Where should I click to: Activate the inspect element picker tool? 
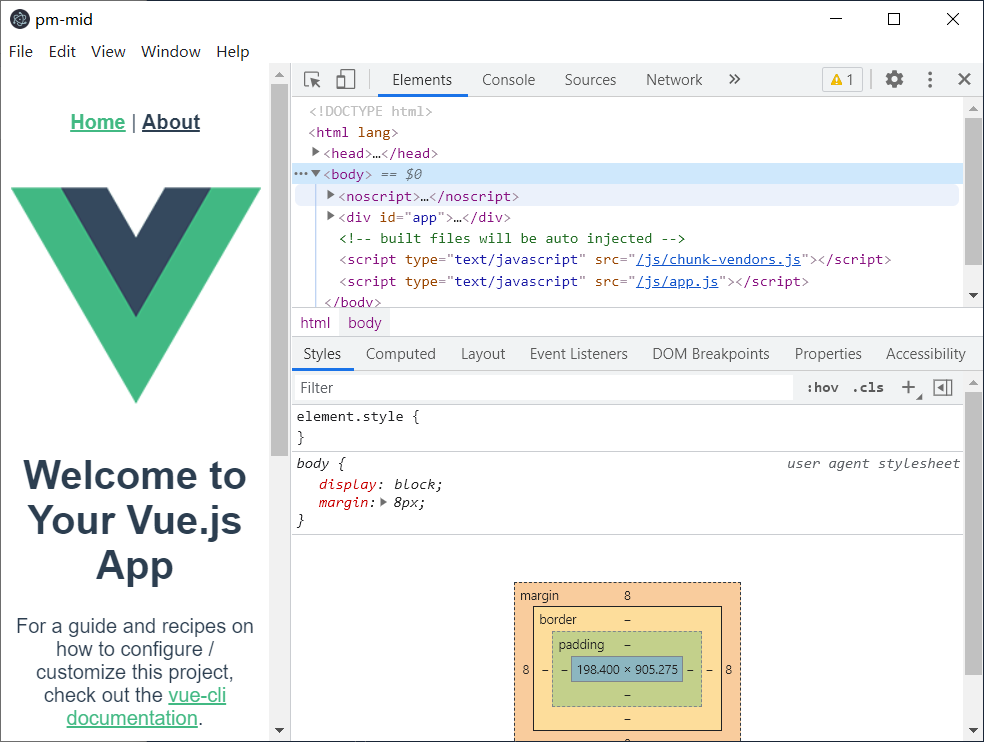[312, 80]
